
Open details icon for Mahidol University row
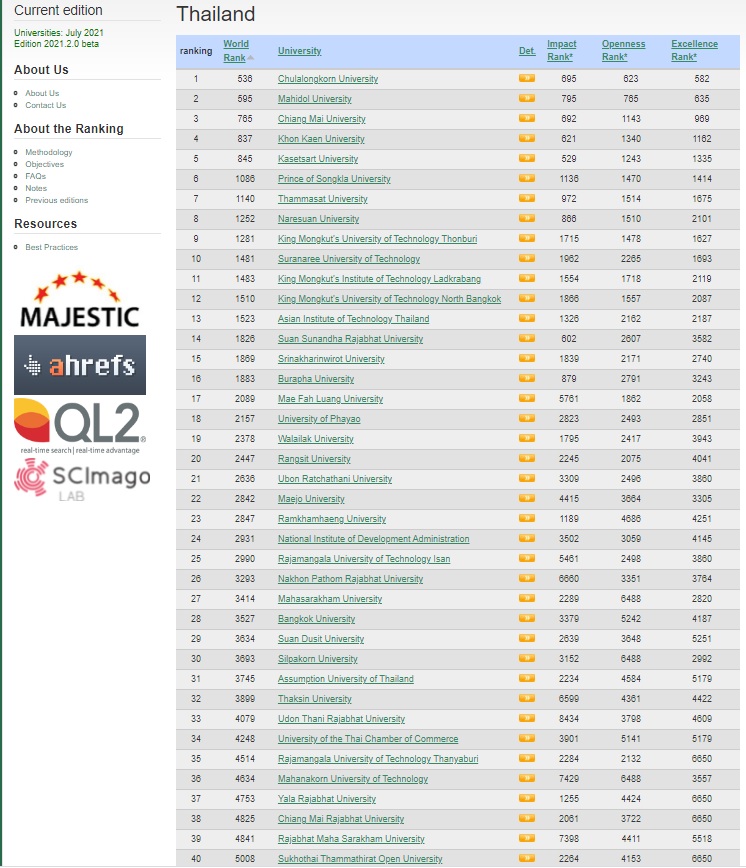[526, 99]
